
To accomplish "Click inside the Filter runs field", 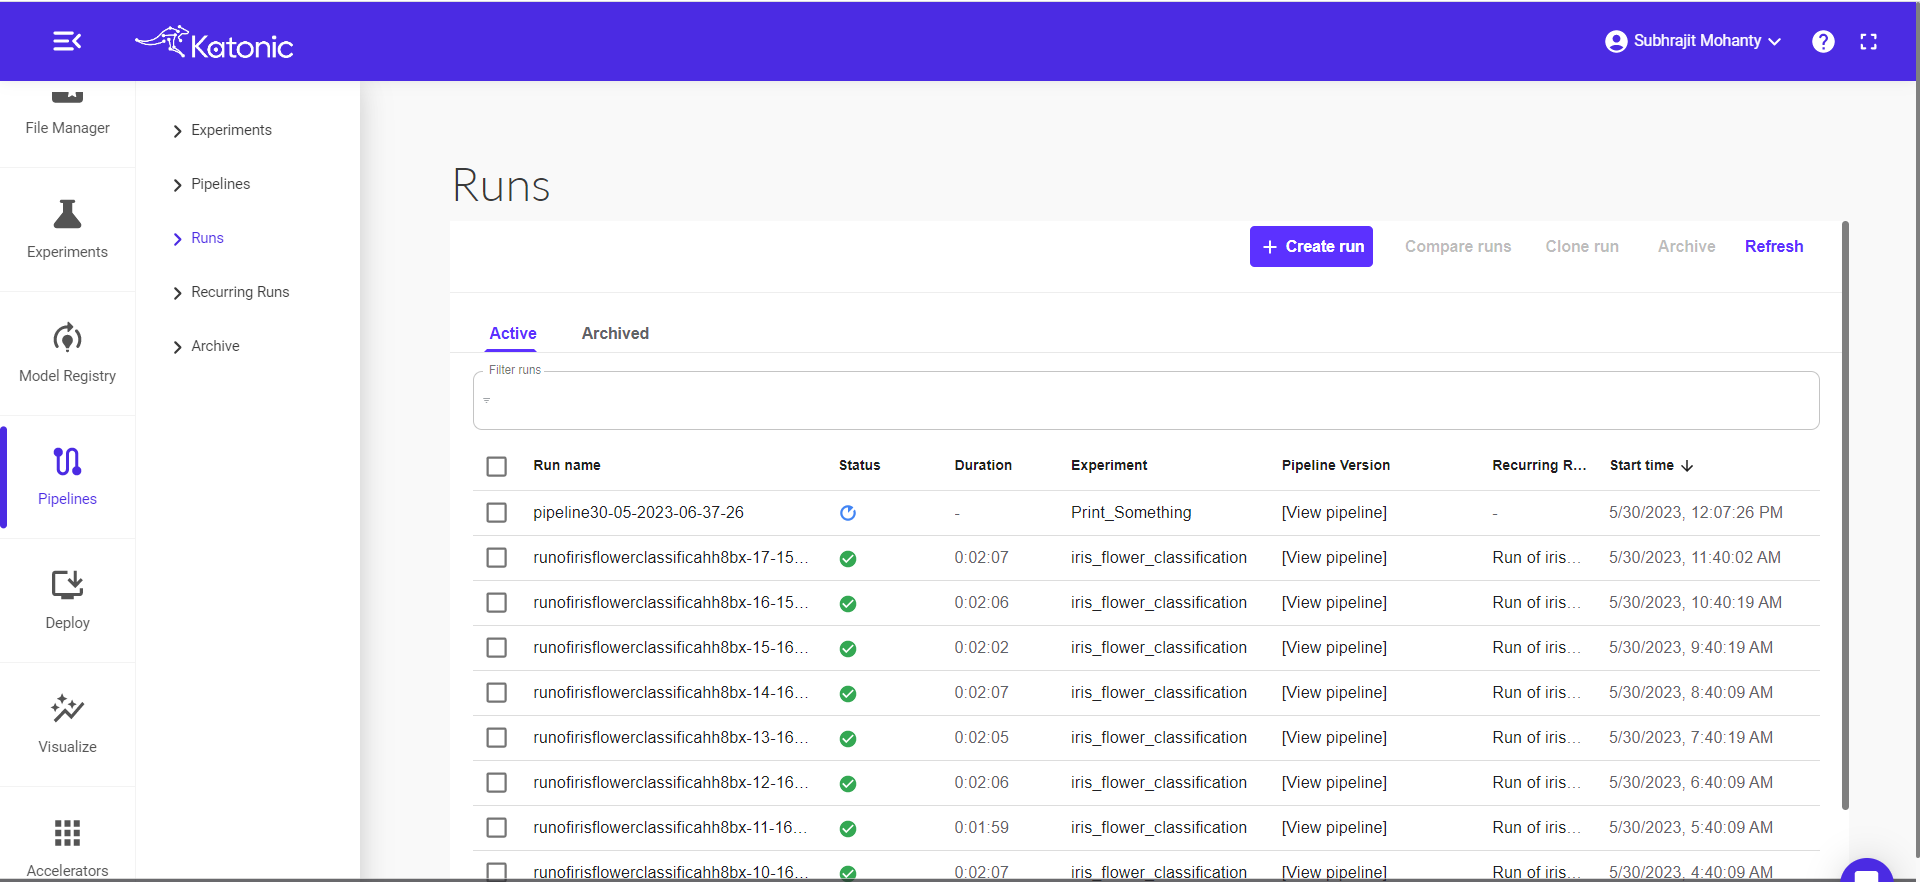I will [x=1146, y=401].
